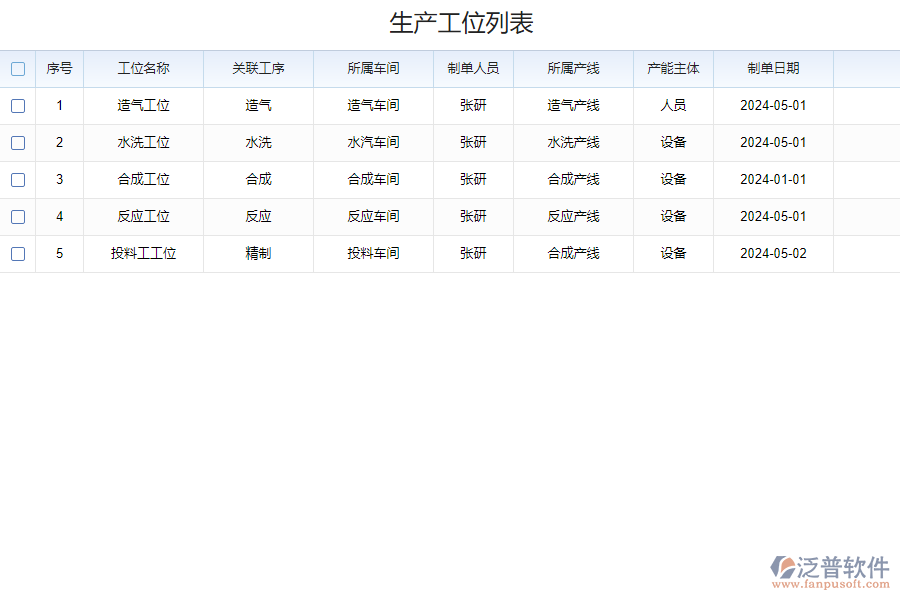Viewport: 900px width, 600px height.
Task: Check the checkbox for 反应工位 row
Action: 18,216
